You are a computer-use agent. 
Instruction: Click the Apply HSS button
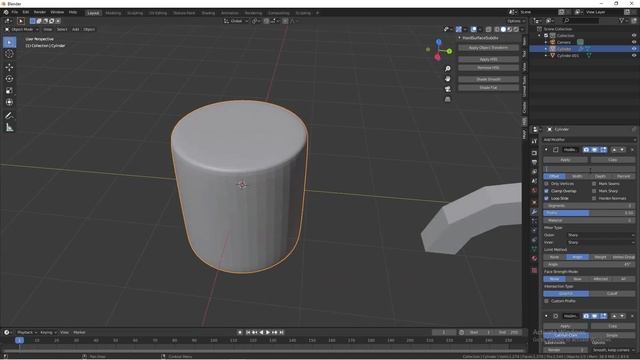(x=488, y=60)
